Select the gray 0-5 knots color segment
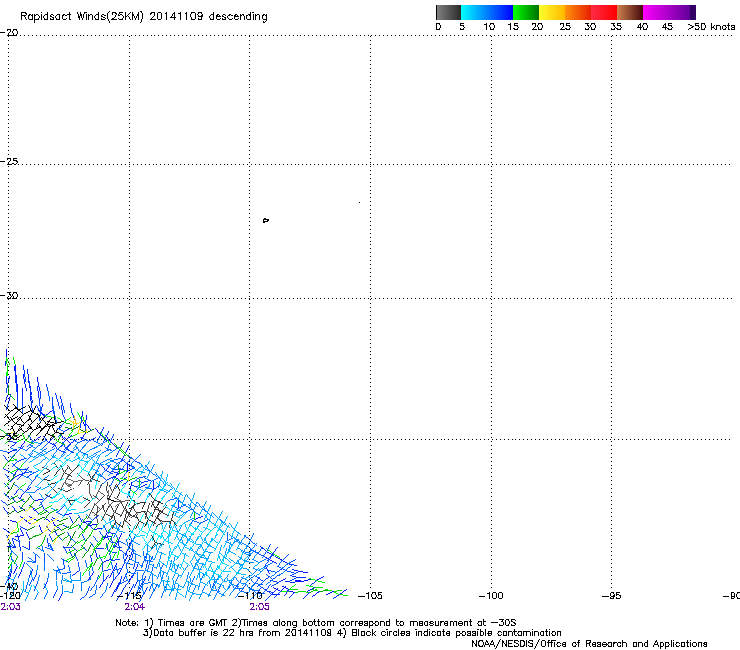Screen dimensions: 740x650 (448, 12)
